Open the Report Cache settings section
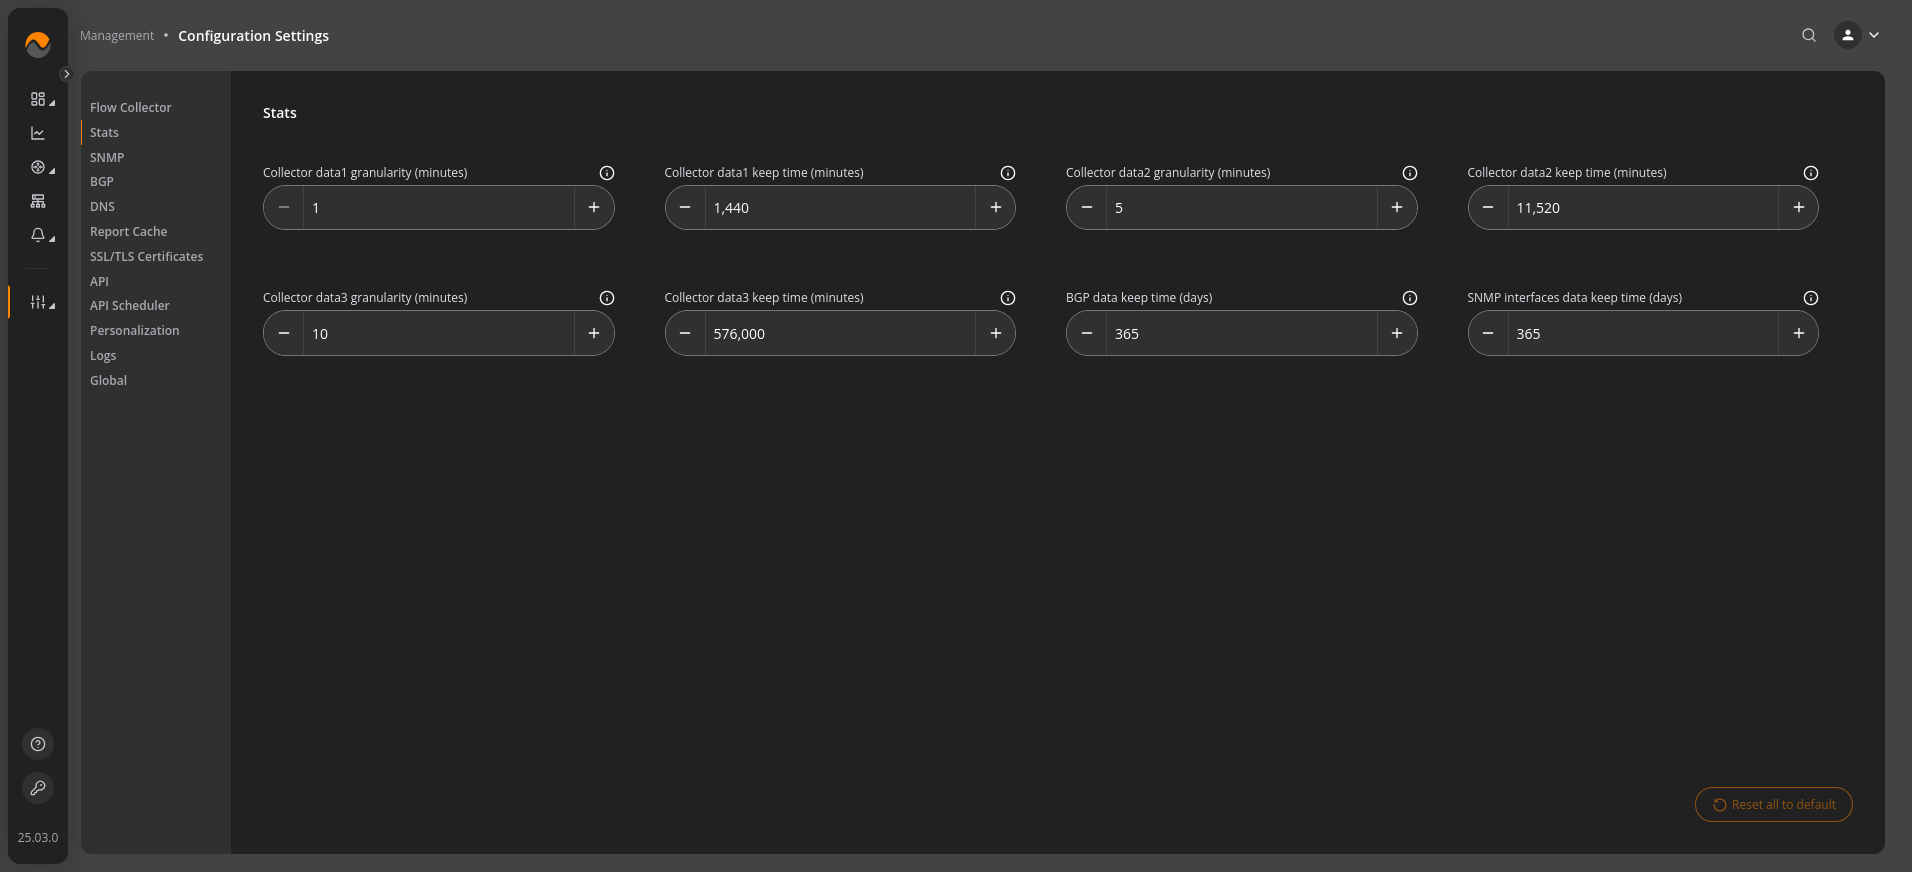The height and width of the screenshot is (872, 1912). click(x=129, y=232)
